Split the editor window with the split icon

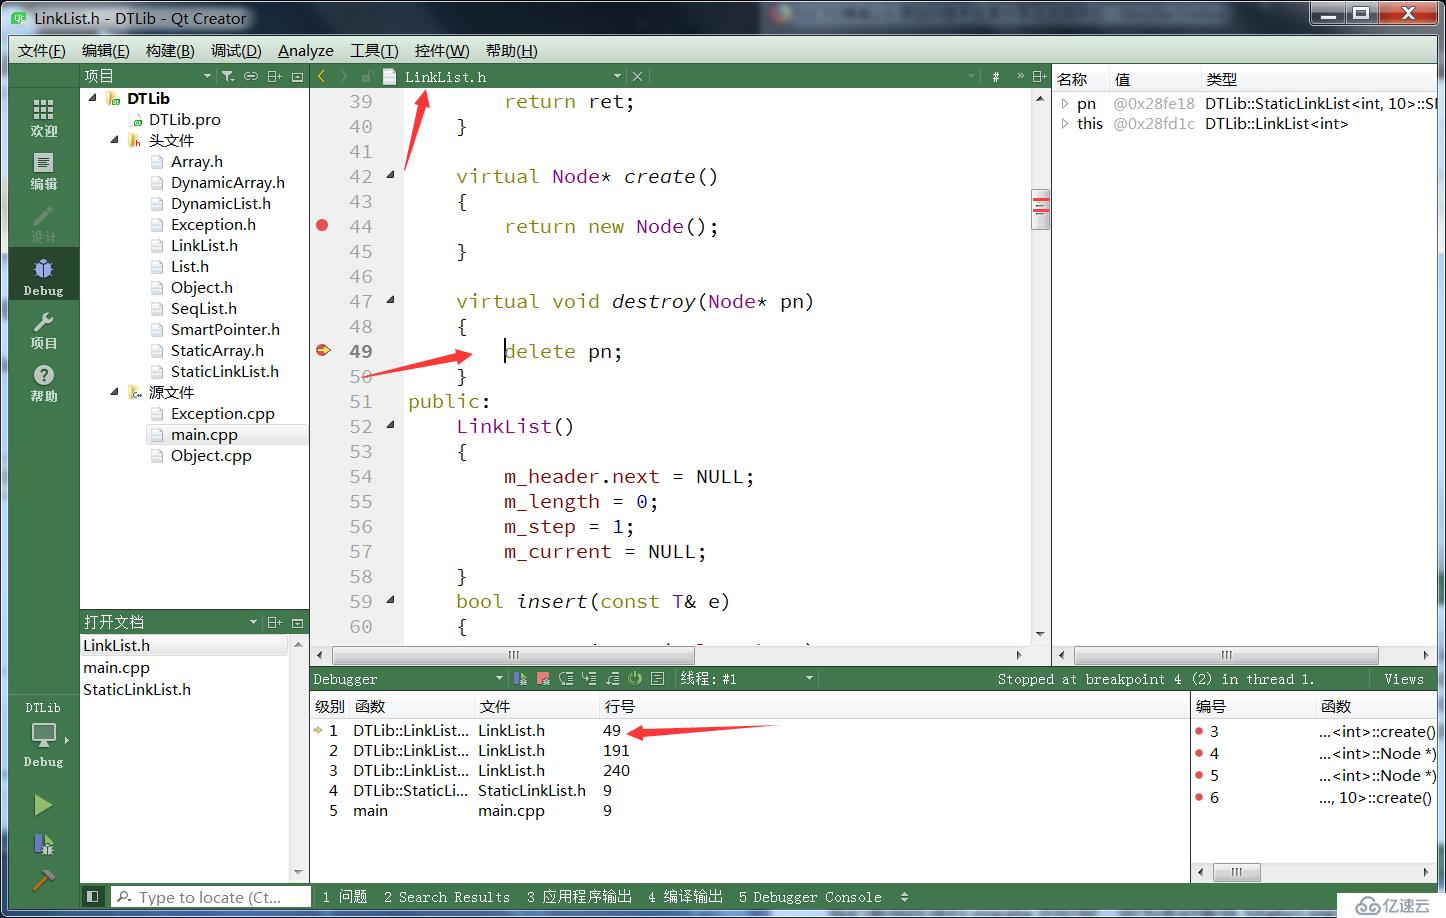(1039, 76)
